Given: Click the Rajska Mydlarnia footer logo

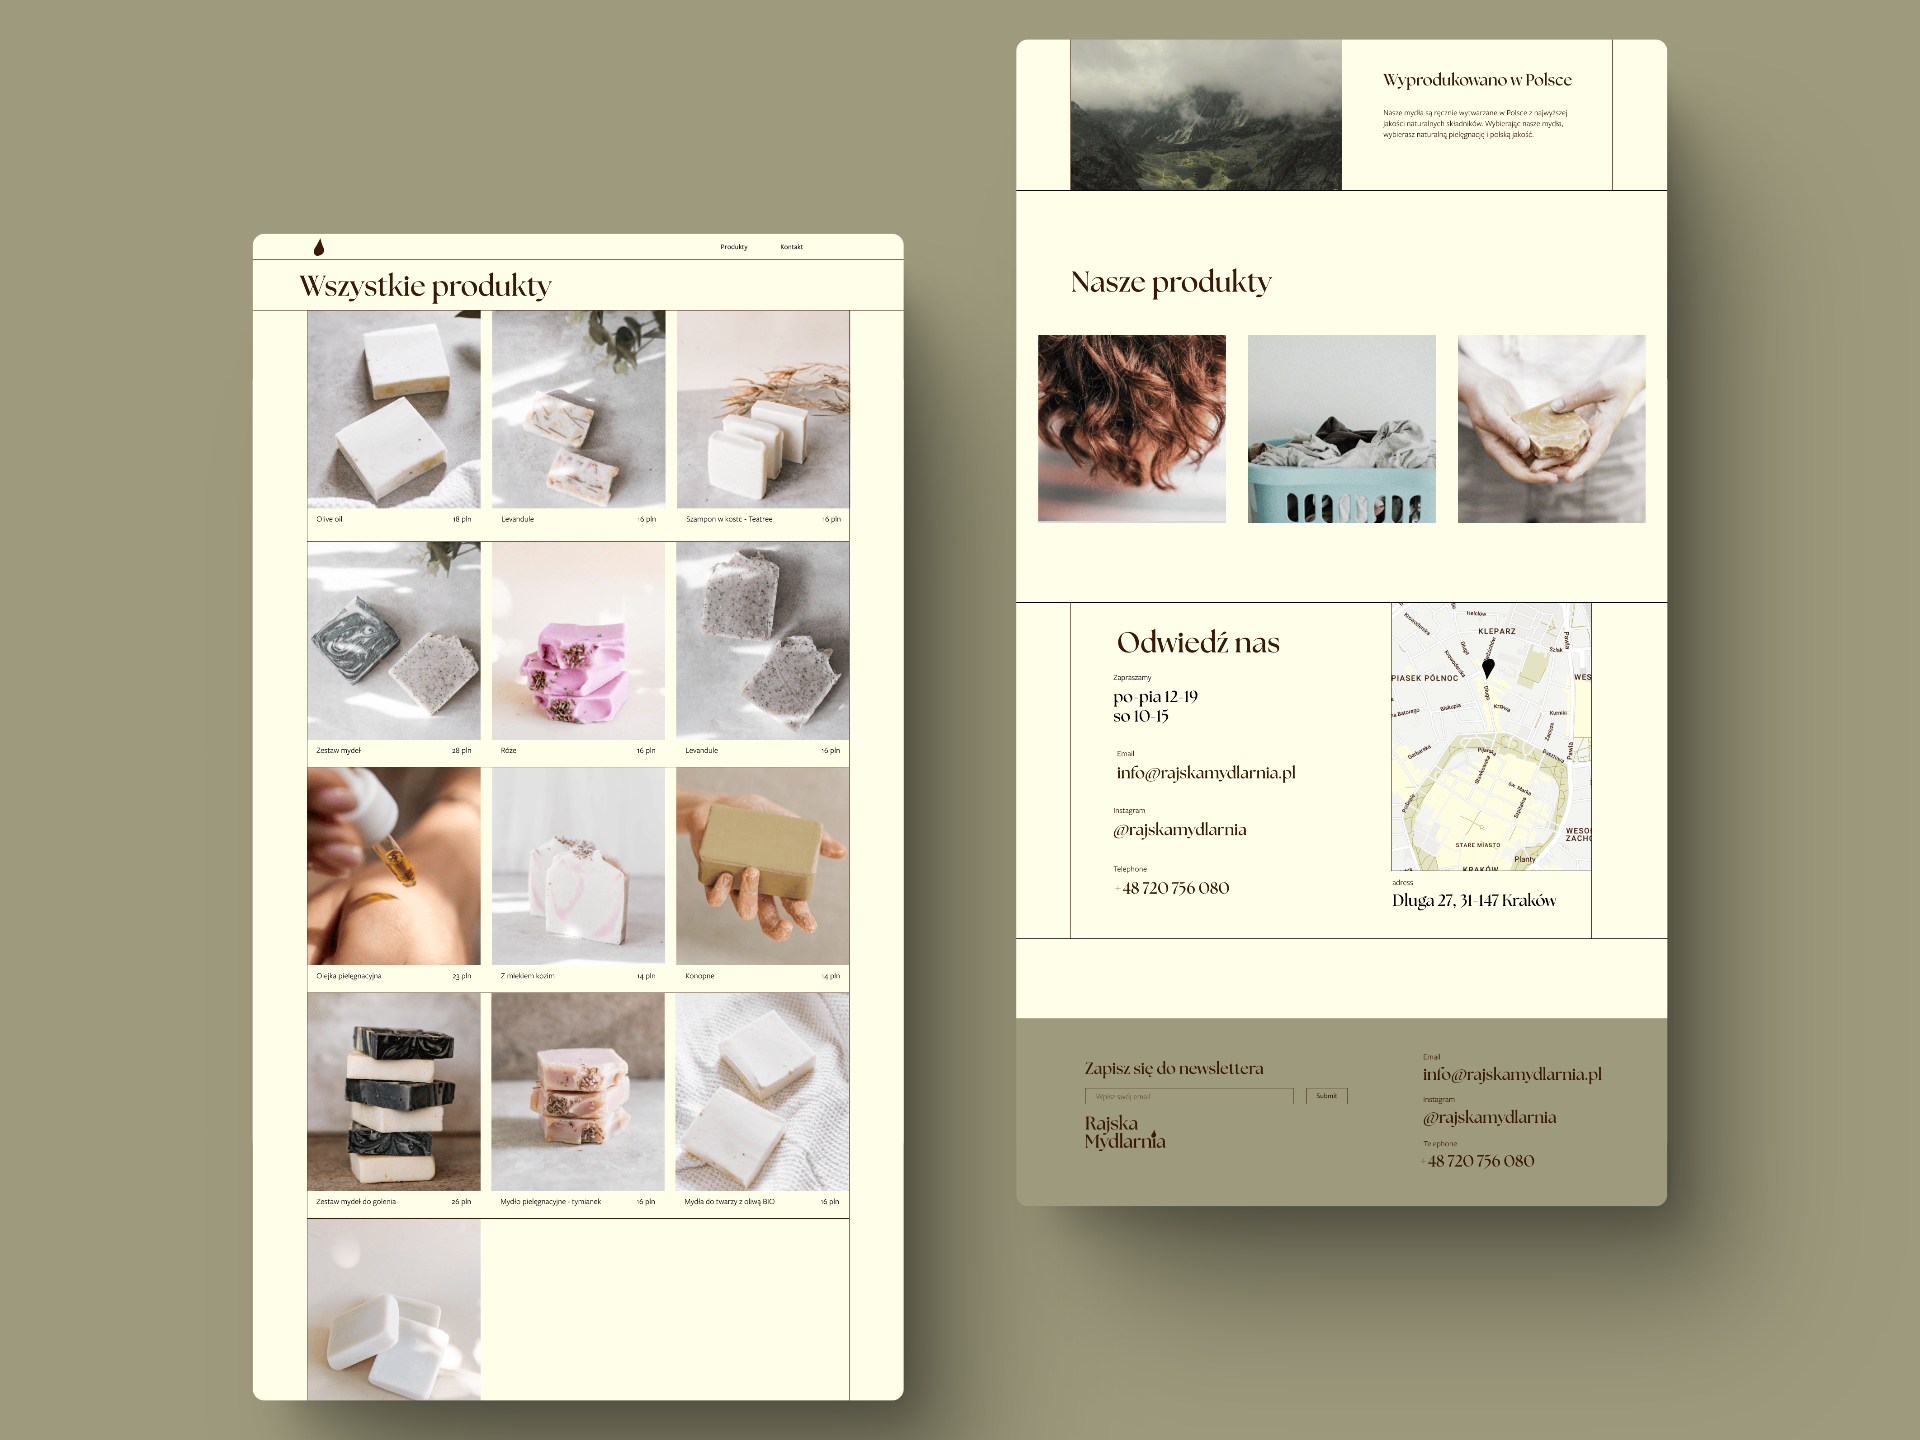Looking at the screenshot, I should tap(1124, 1132).
